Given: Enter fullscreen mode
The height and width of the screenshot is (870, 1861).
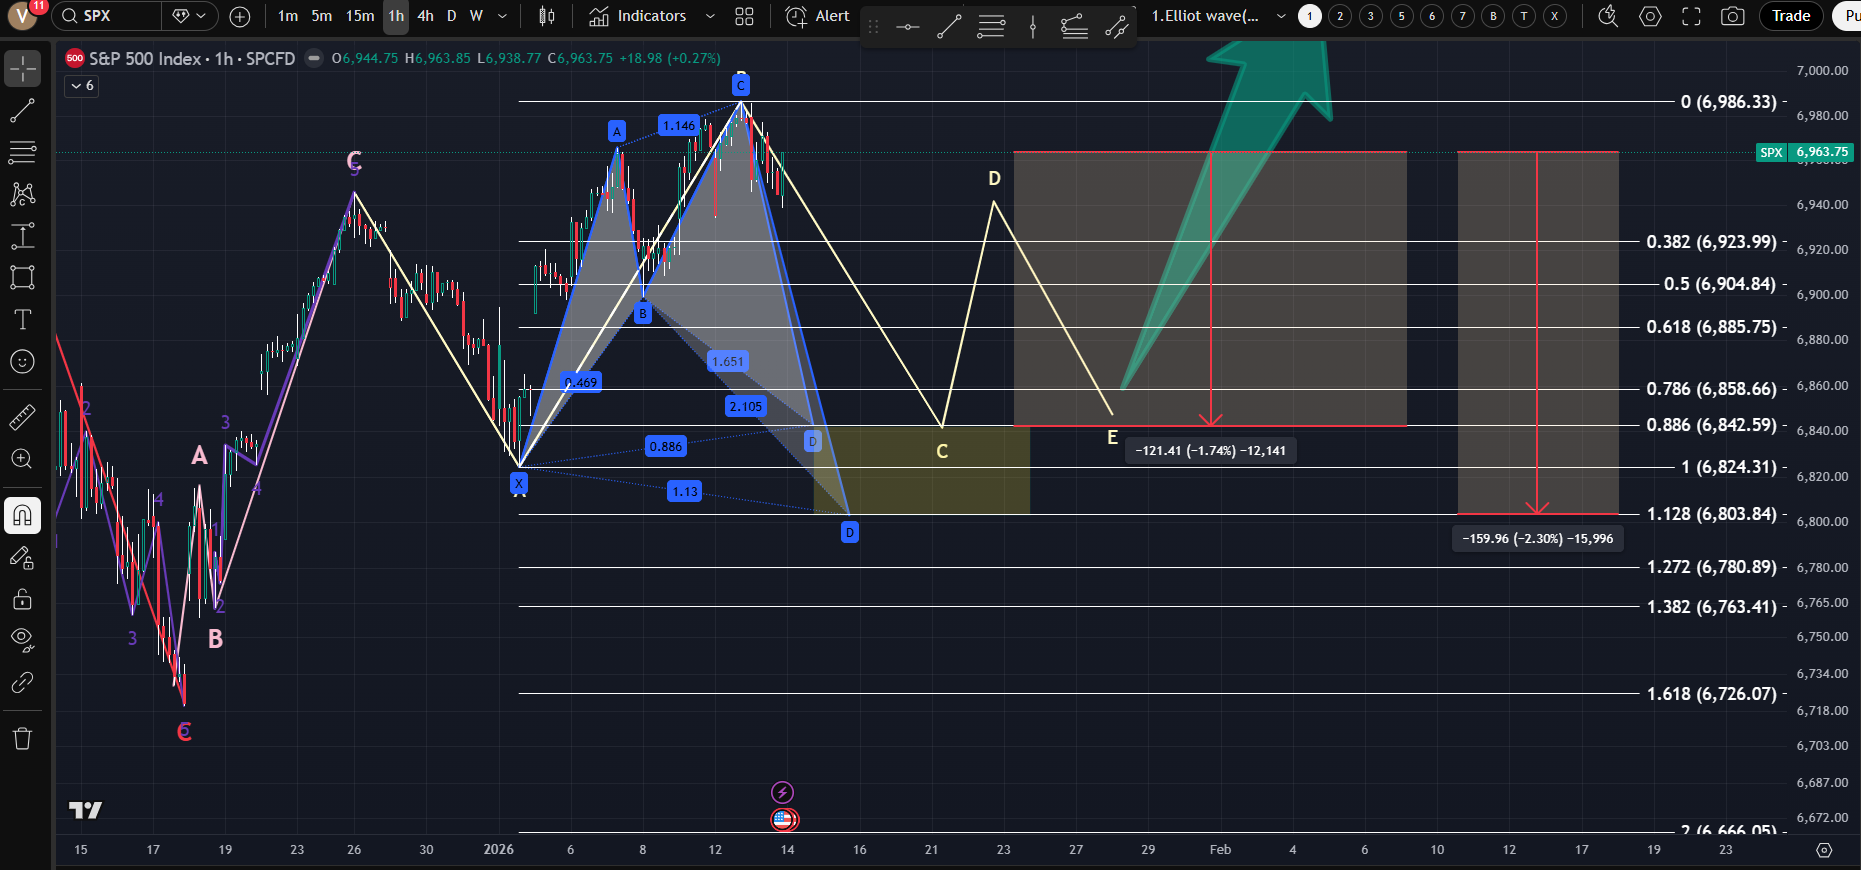Looking at the screenshot, I should point(1691,16).
